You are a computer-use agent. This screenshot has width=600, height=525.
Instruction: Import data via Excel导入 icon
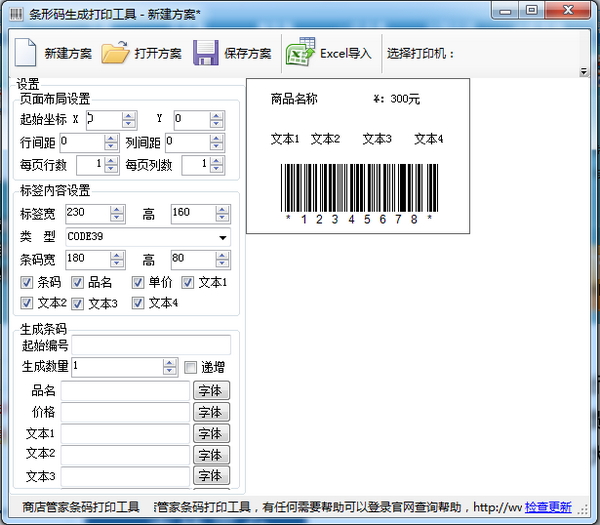click(x=299, y=53)
